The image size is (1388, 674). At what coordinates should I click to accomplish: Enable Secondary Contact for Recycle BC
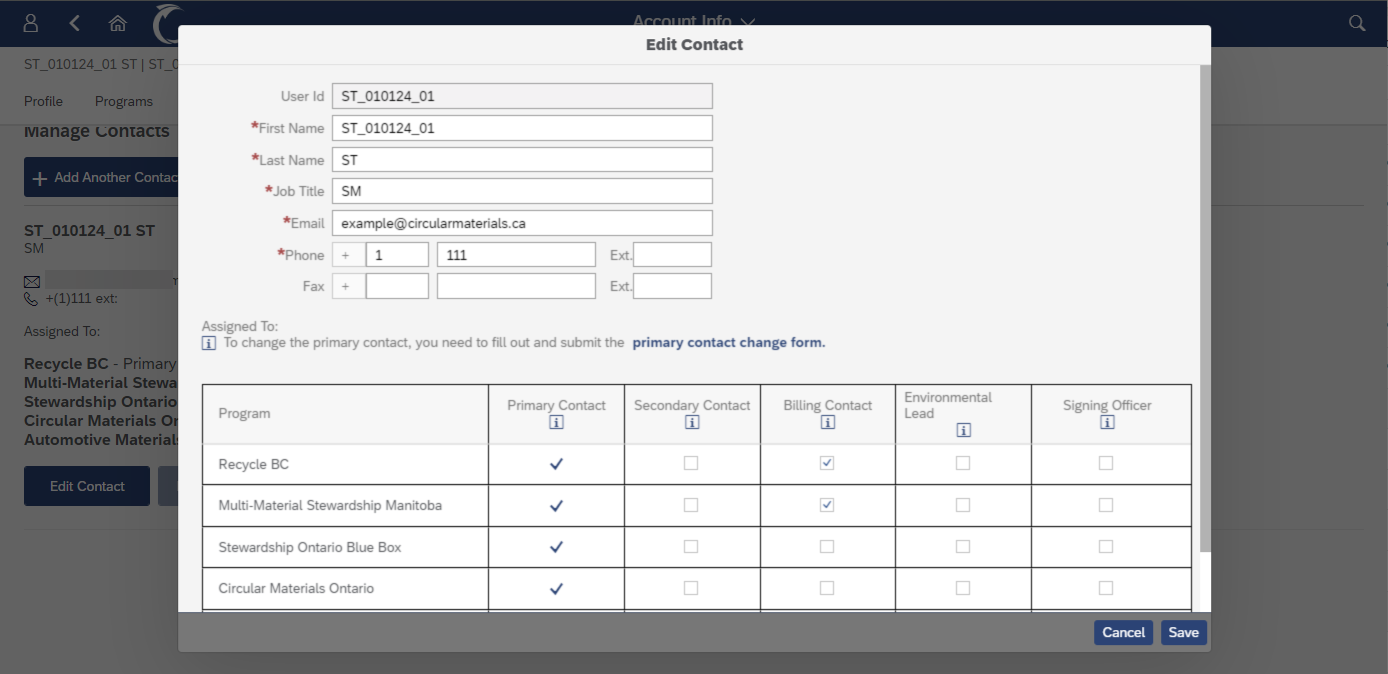click(691, 463)
